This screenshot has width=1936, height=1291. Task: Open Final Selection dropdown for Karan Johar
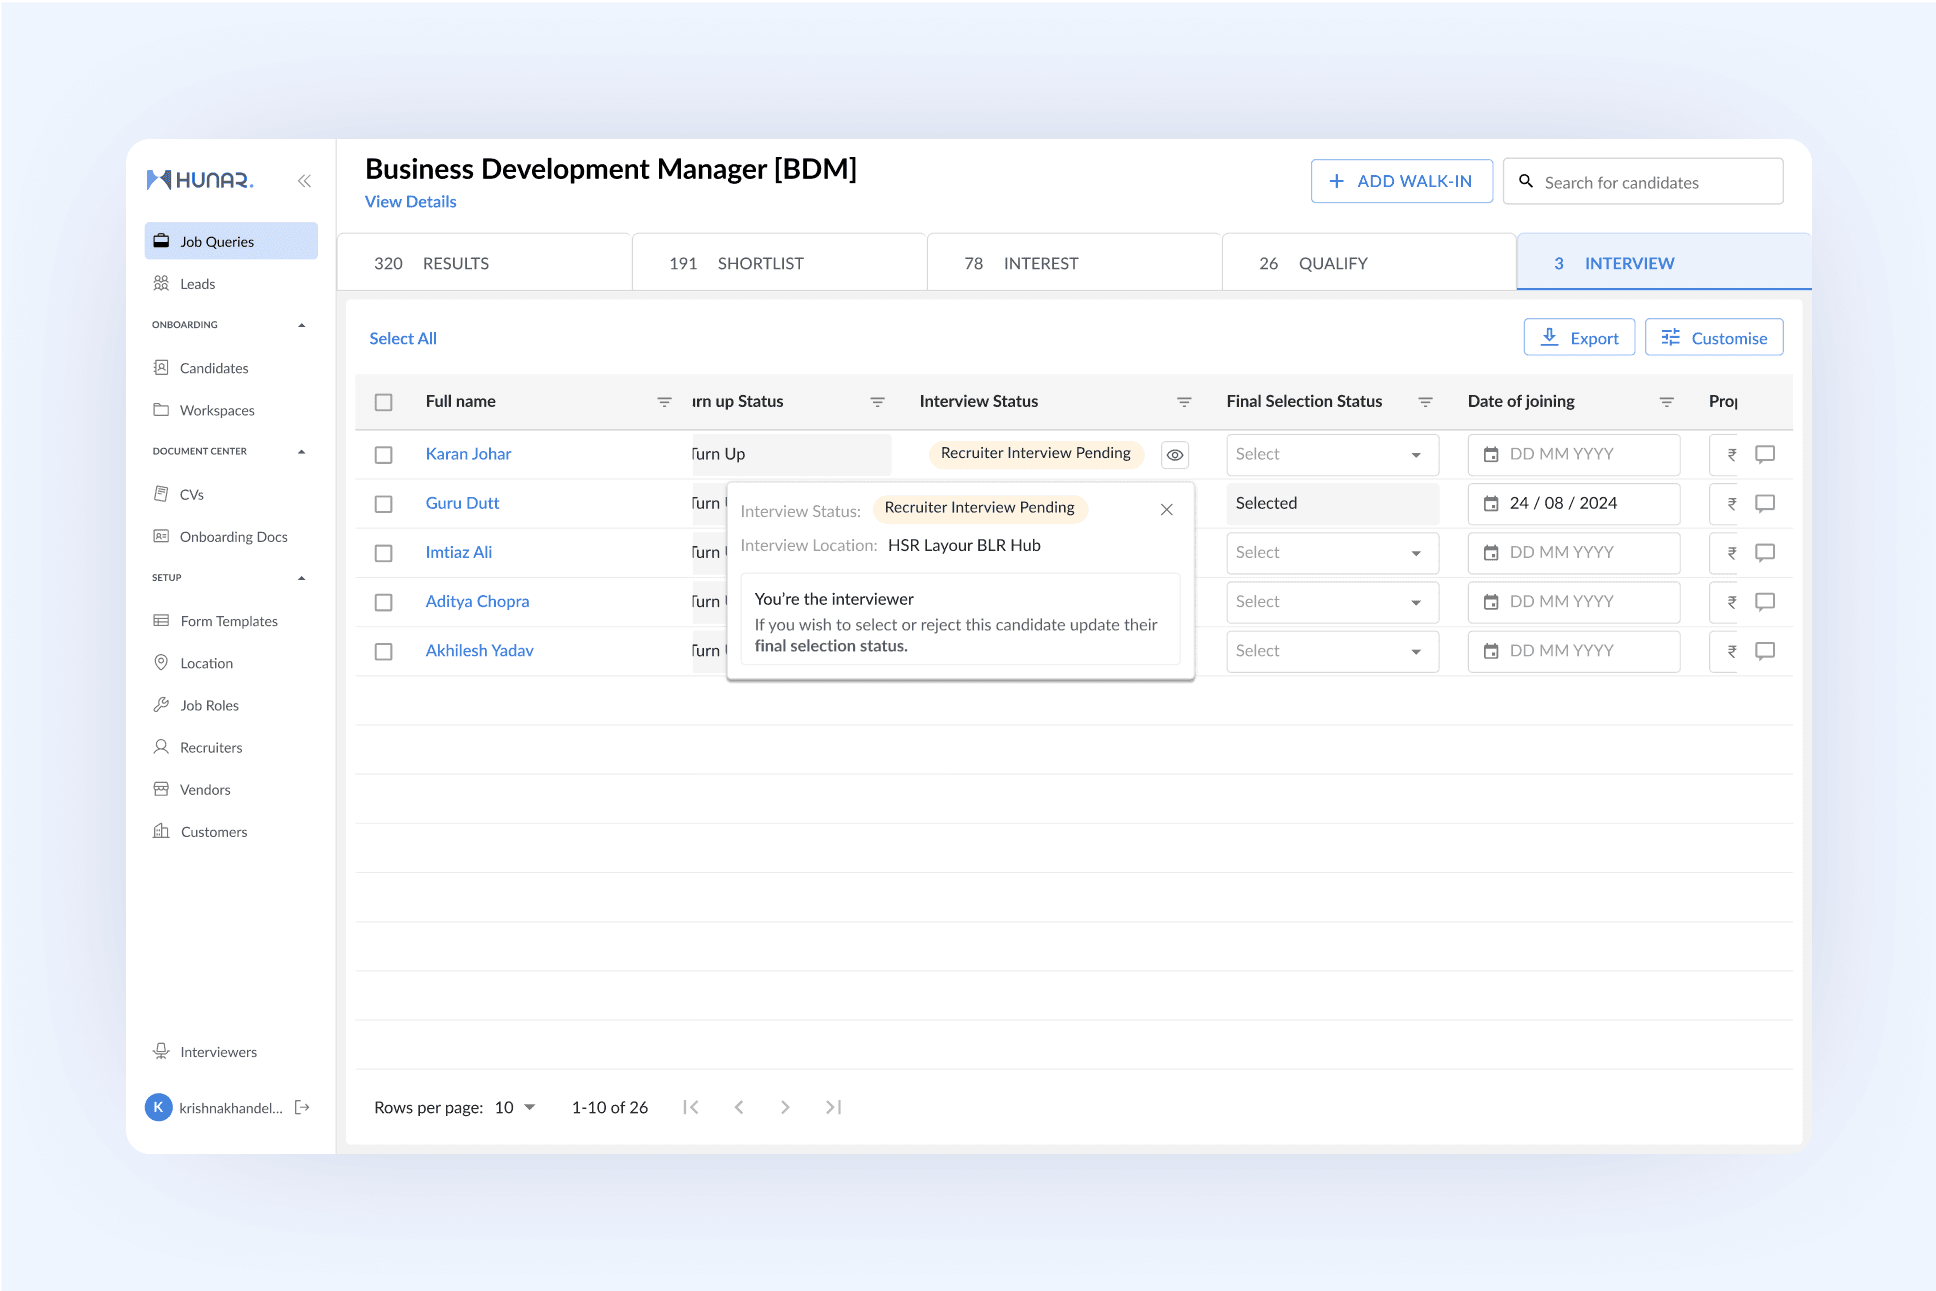pyautogui.click(x=1332, y=454)
